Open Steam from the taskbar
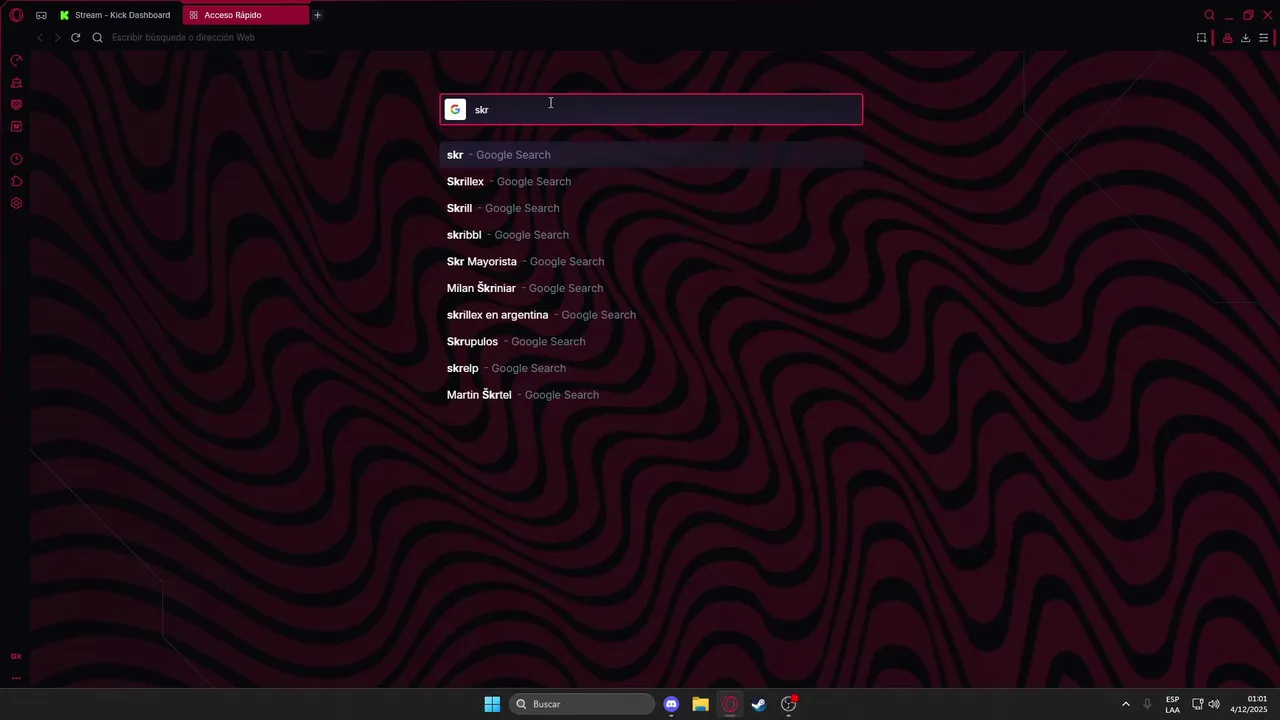The height and width of the screenshot is (720, 1280). point(759,704)
